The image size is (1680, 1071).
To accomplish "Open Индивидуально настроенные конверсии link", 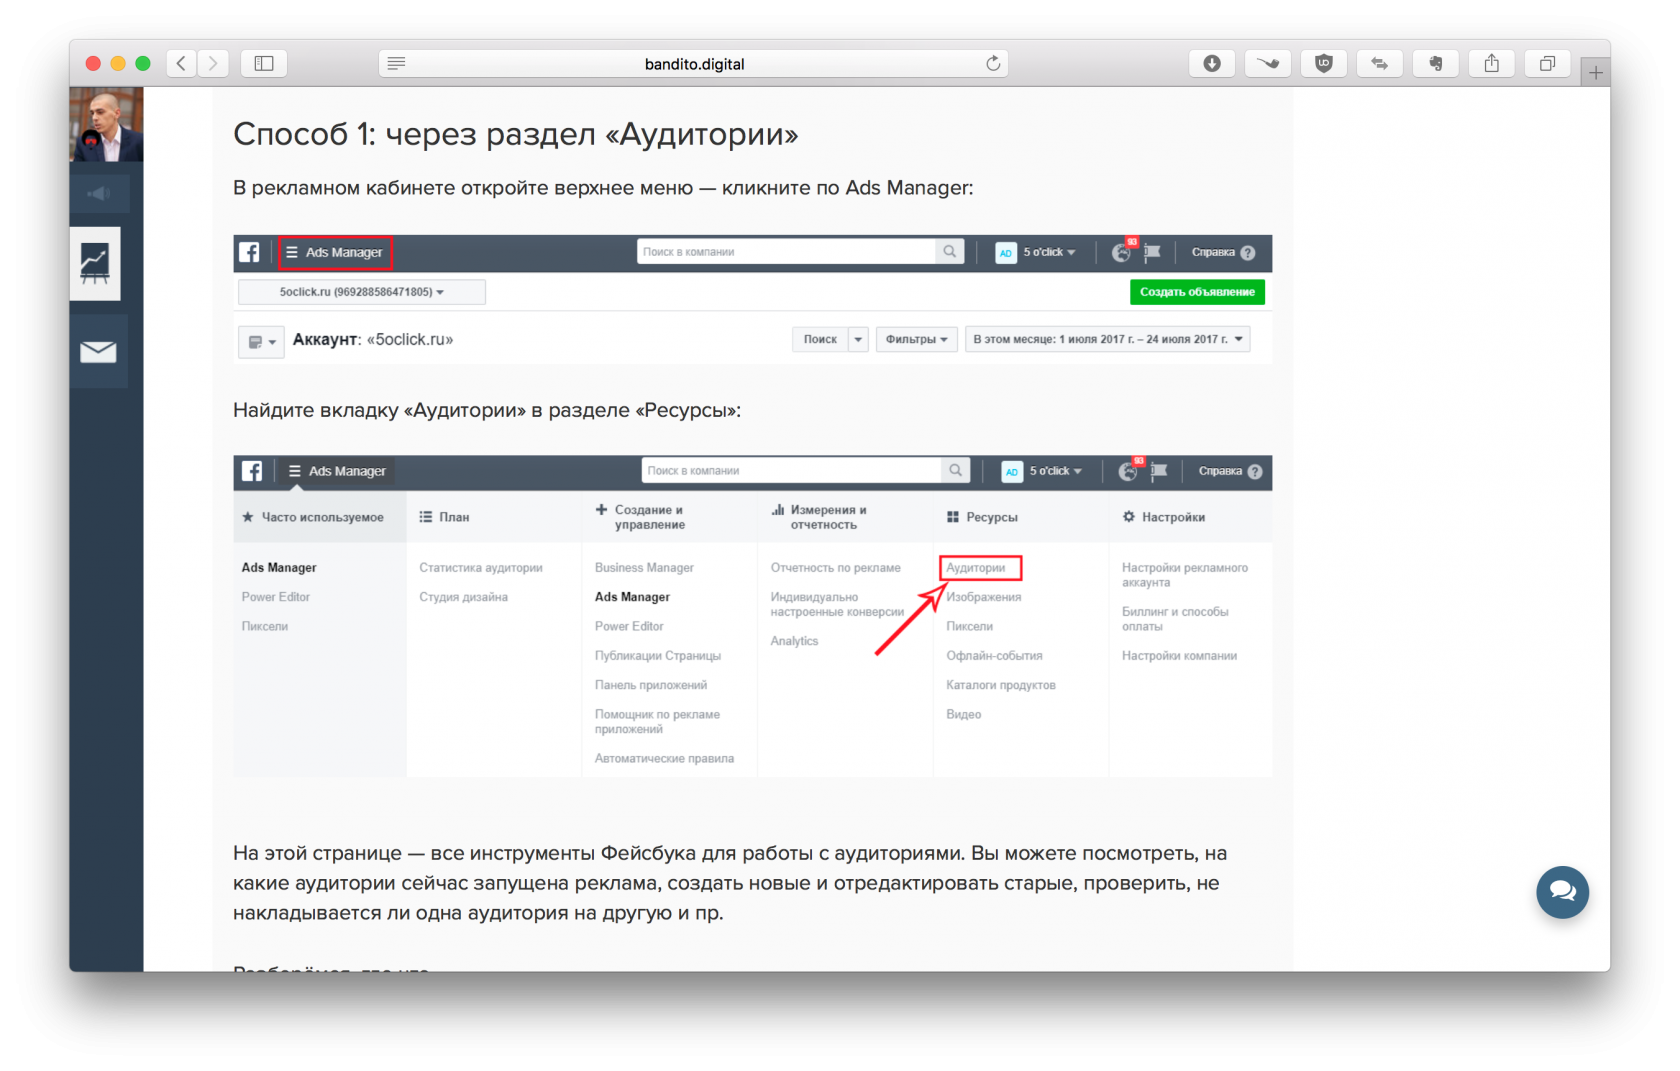I will (837, 604).
